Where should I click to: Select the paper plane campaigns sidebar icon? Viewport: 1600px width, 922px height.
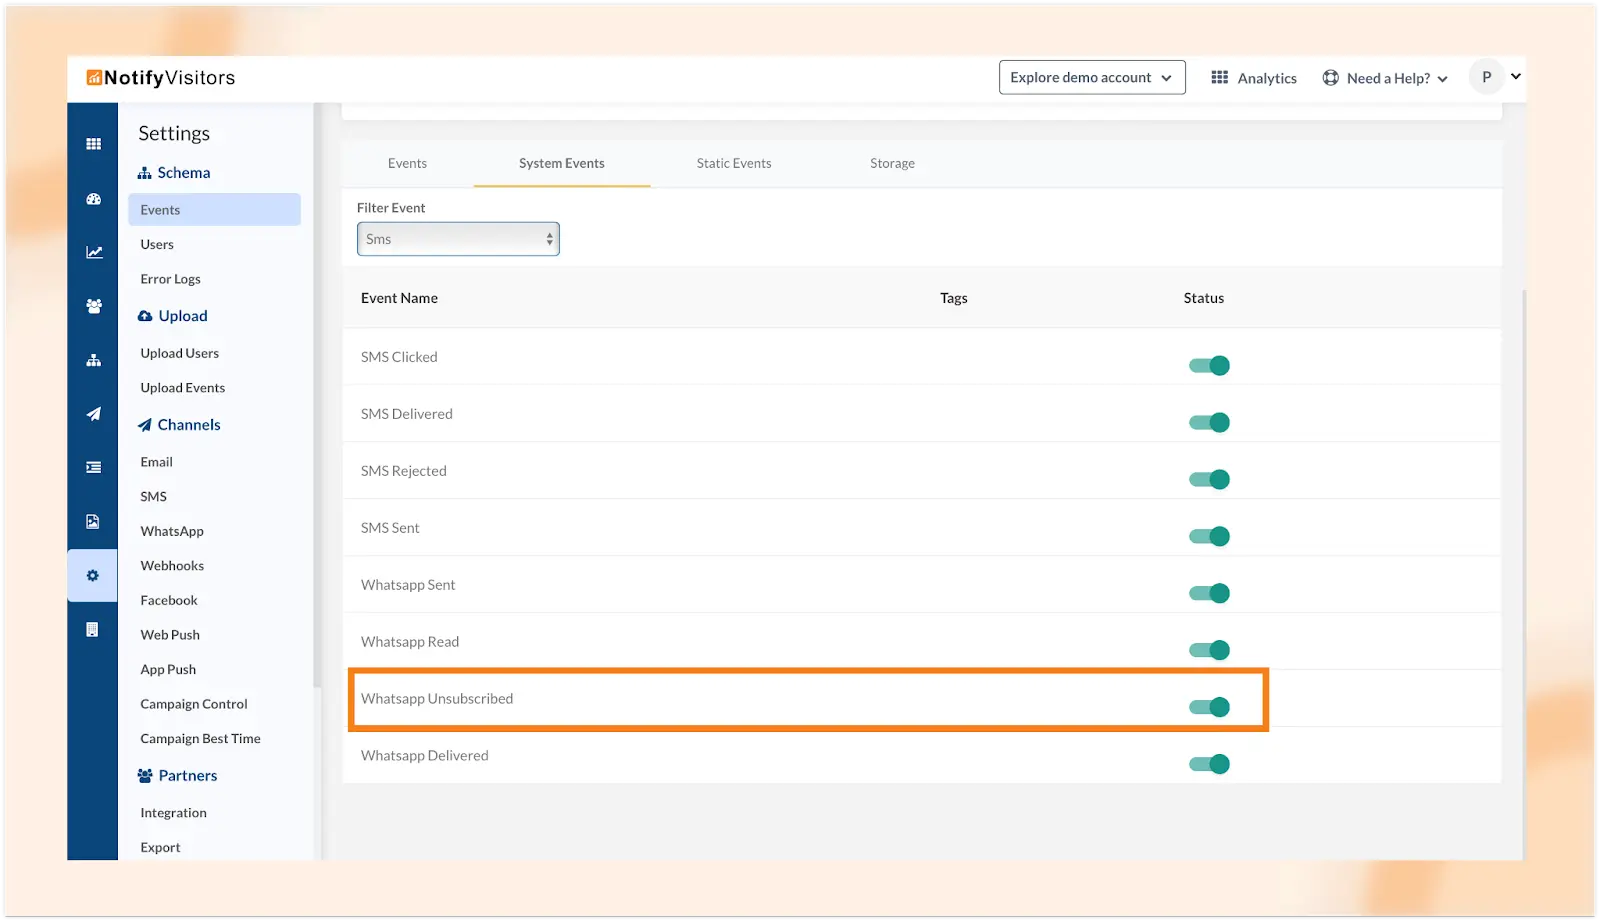pyautogui.click(x=93, y=414)
